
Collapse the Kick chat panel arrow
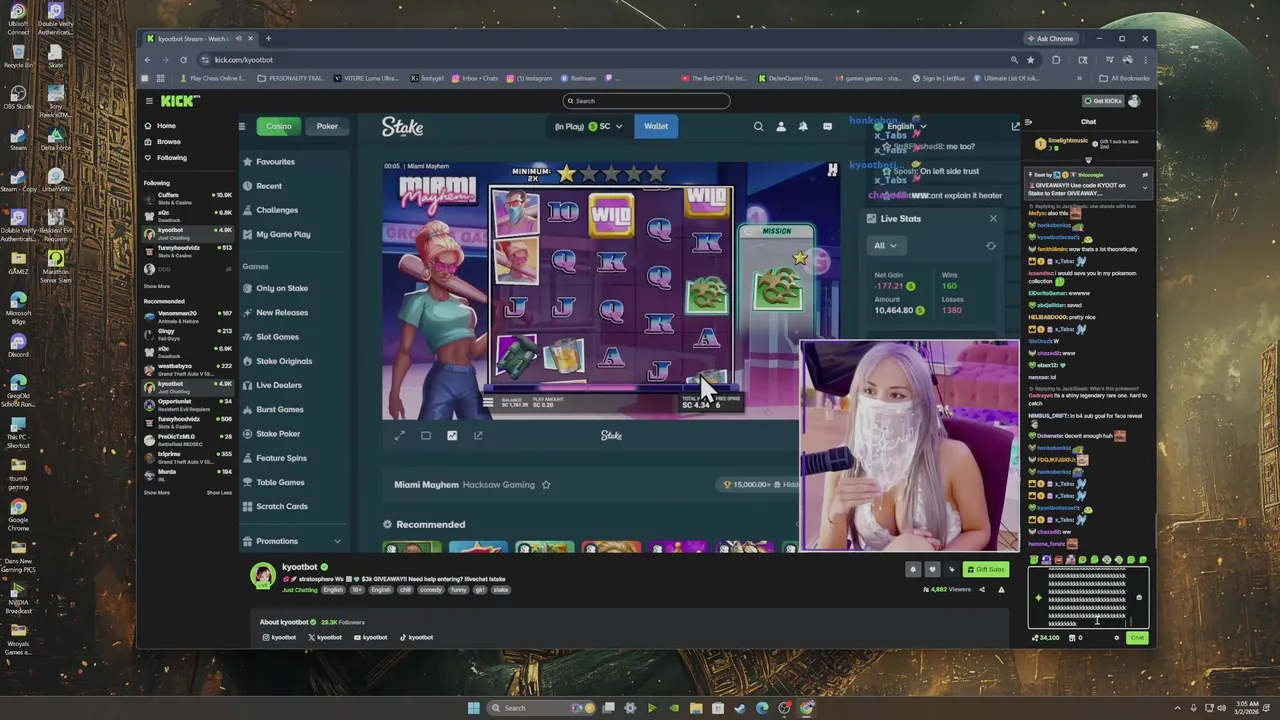tap(1028, 122)
